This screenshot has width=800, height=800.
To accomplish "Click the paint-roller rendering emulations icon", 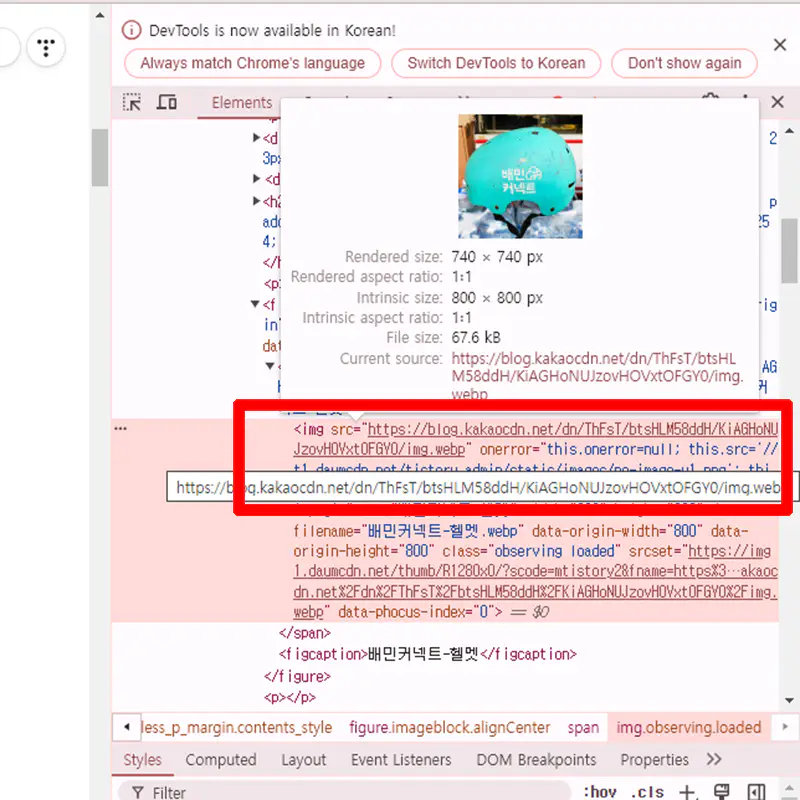I will (x=721, y=792).
